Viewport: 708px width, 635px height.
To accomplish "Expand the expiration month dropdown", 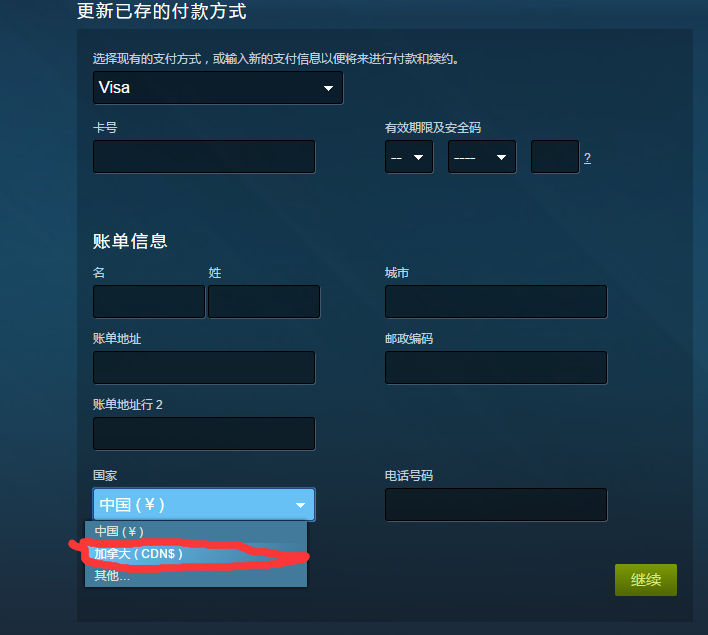I will pyautogui.click(x=409, y=157).
